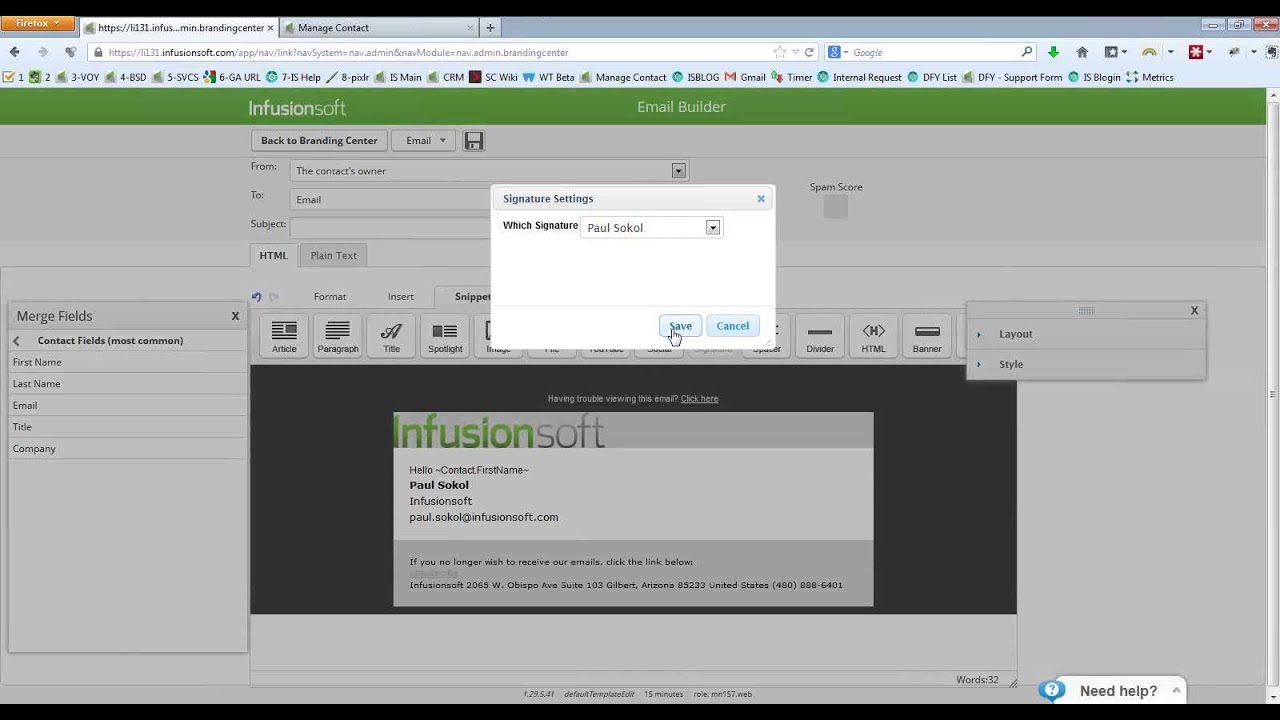Image resolution: width=1280 pixels, height=720 pixels.
Task: Switch to the Plain Text tab
Action: tap(333, 255)
